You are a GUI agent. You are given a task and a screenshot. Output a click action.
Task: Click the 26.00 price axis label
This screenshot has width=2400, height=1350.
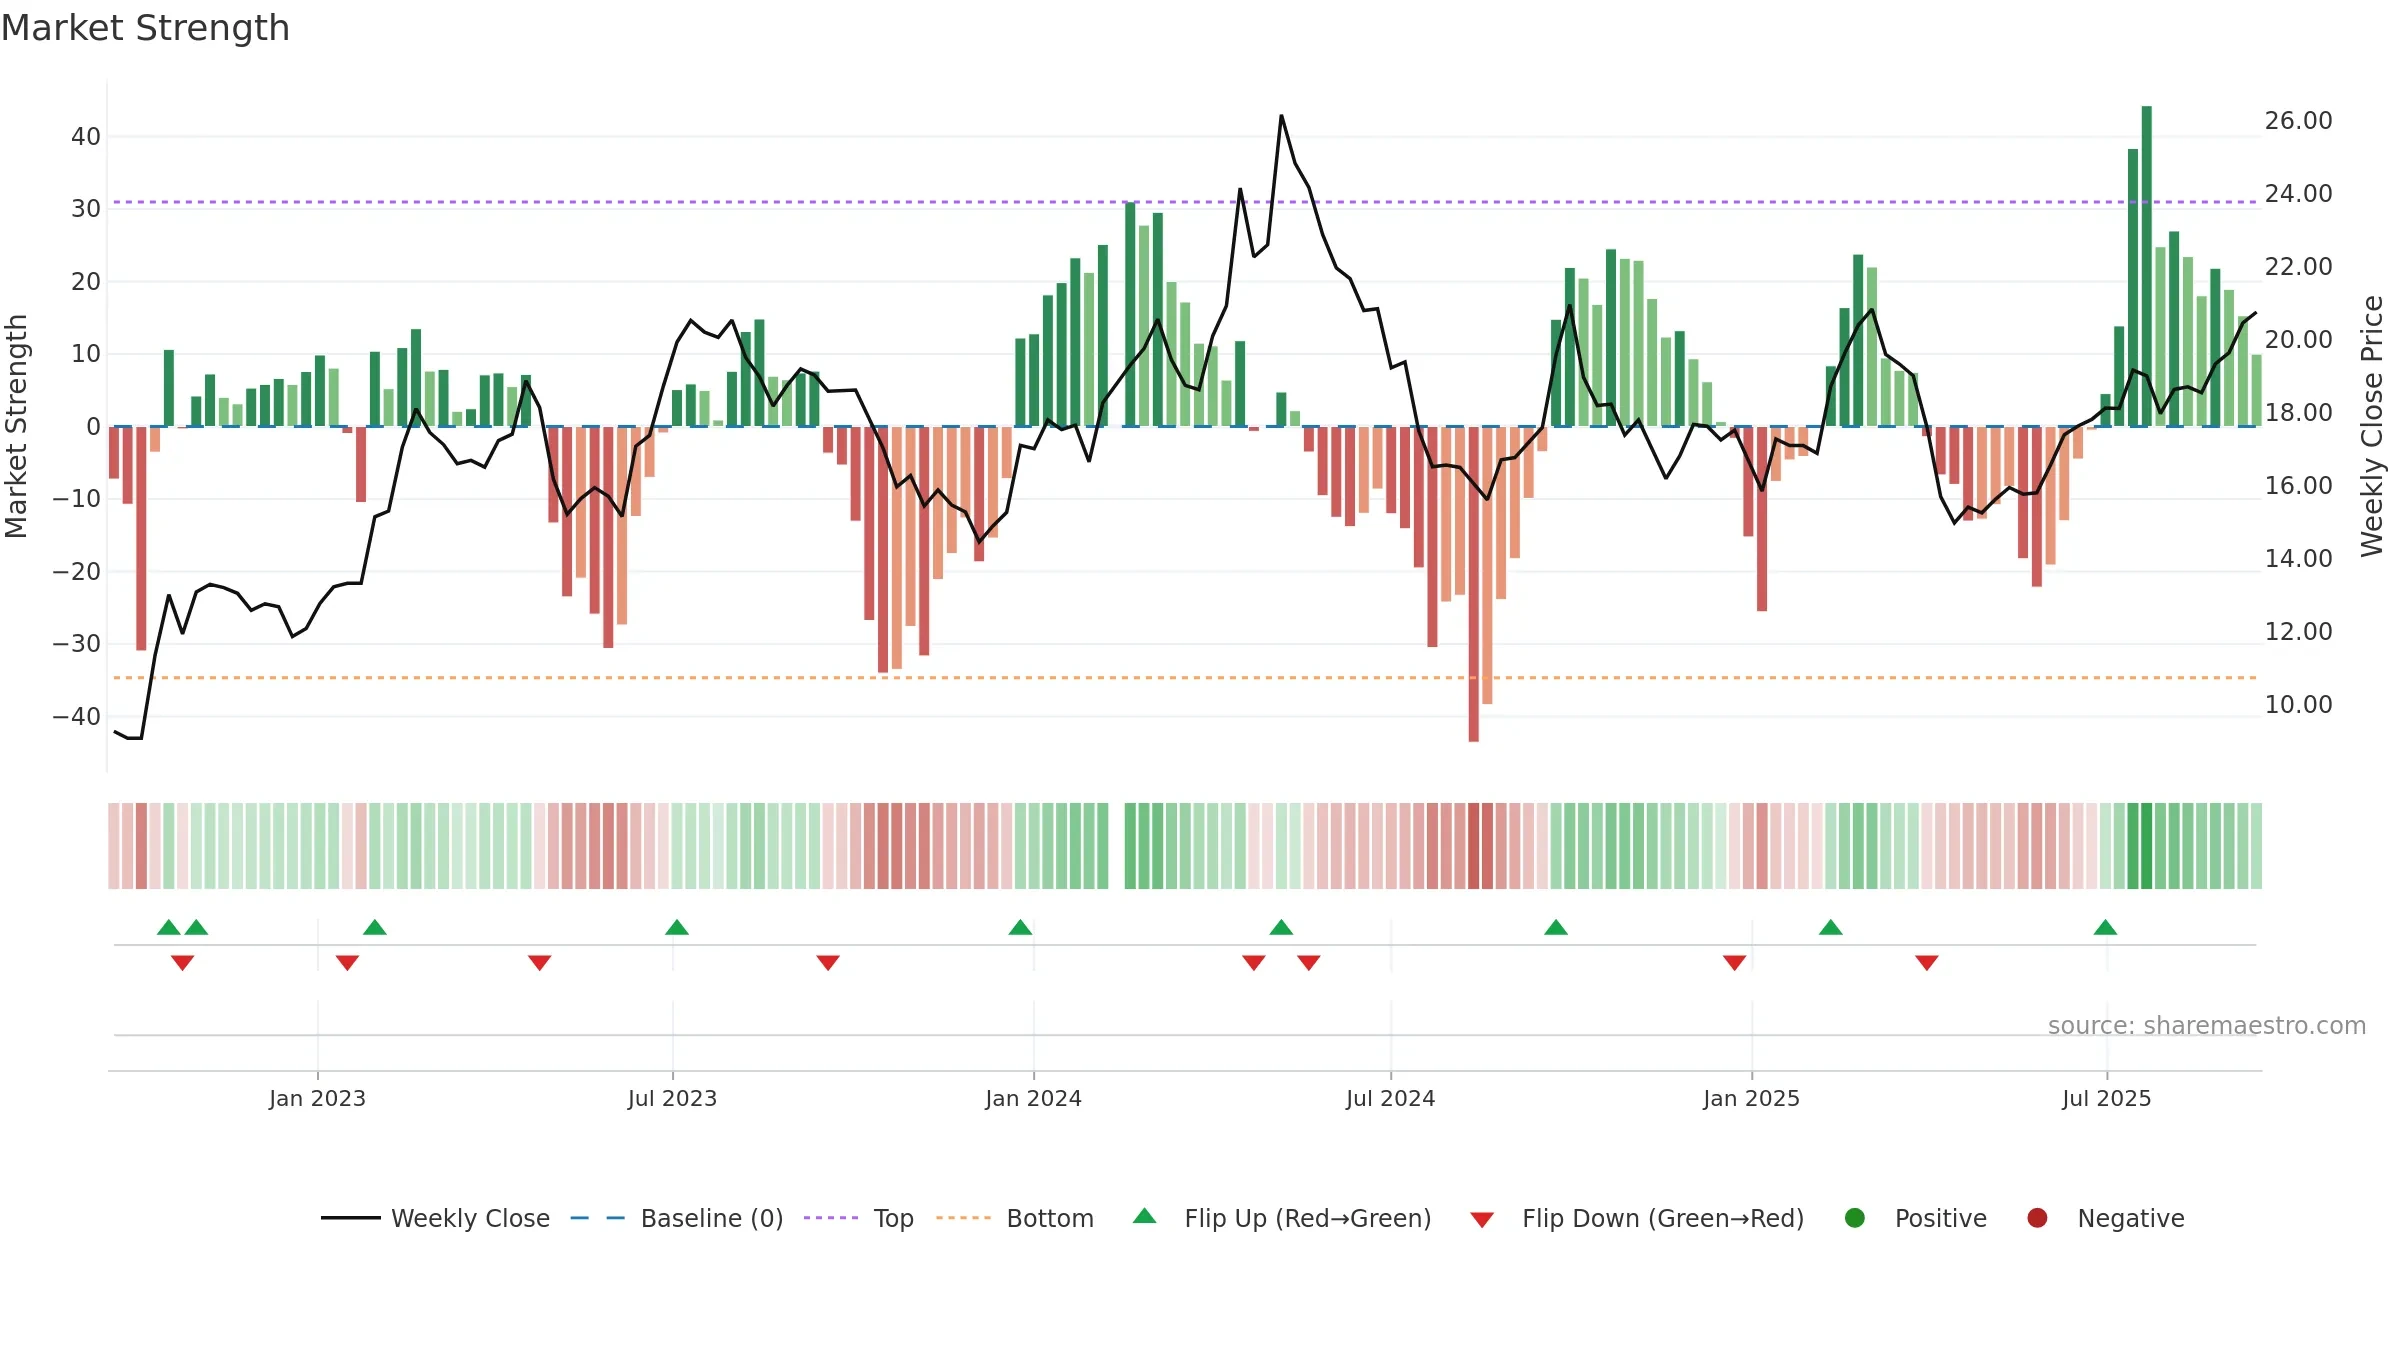2299,121
